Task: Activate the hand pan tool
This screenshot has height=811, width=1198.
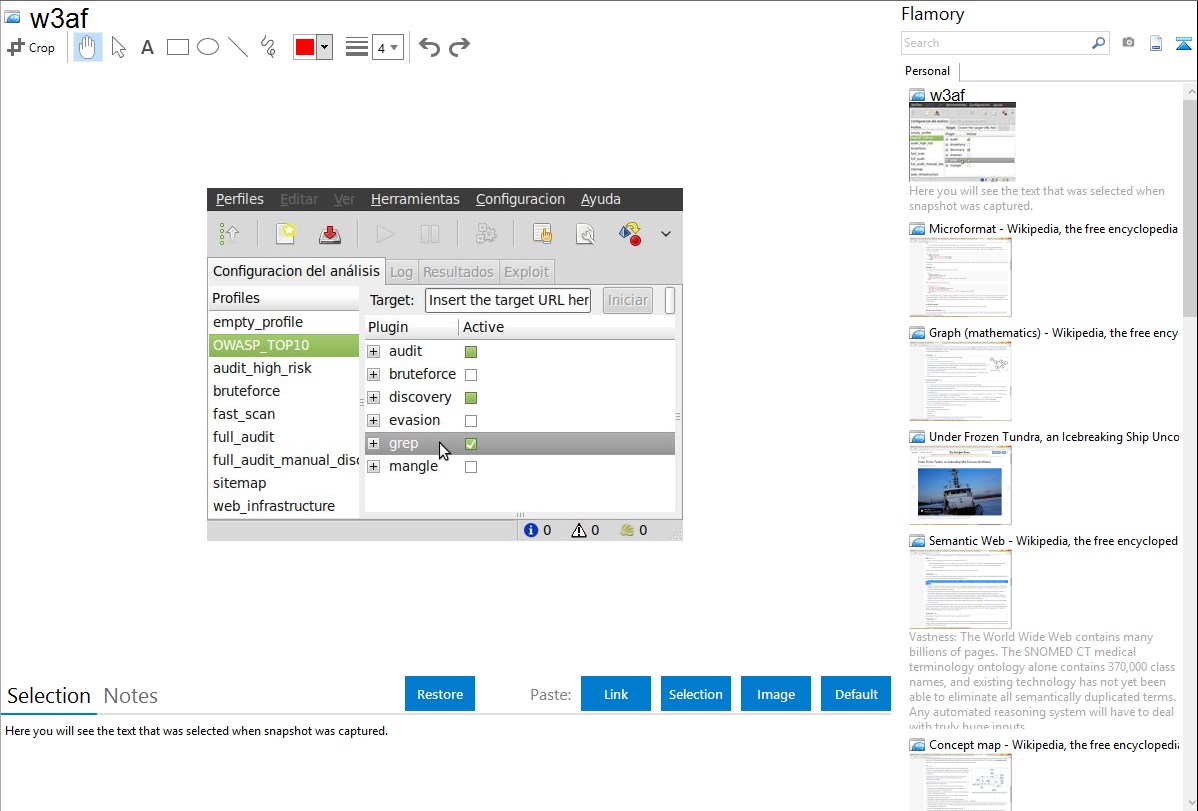Action: [x=87, y=47]
